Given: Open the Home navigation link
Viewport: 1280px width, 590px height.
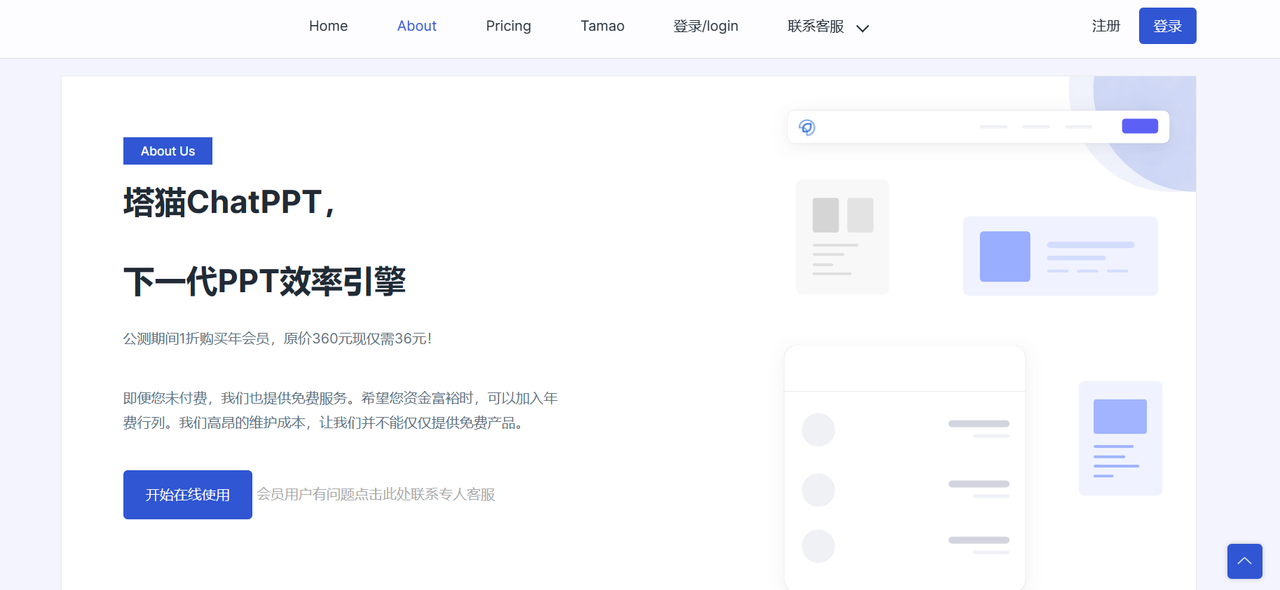Looking at the screenshot, I should tap(328, 26).
